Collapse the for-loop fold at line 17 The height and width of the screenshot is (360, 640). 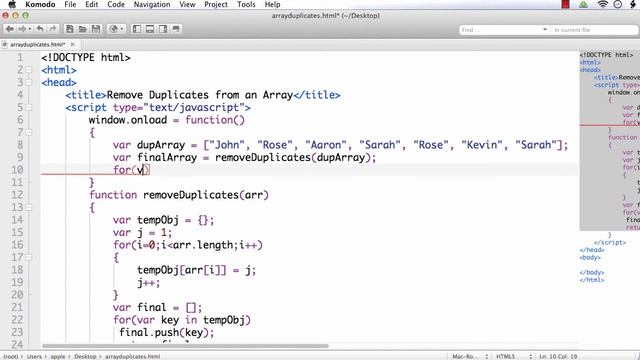(29, 258)
